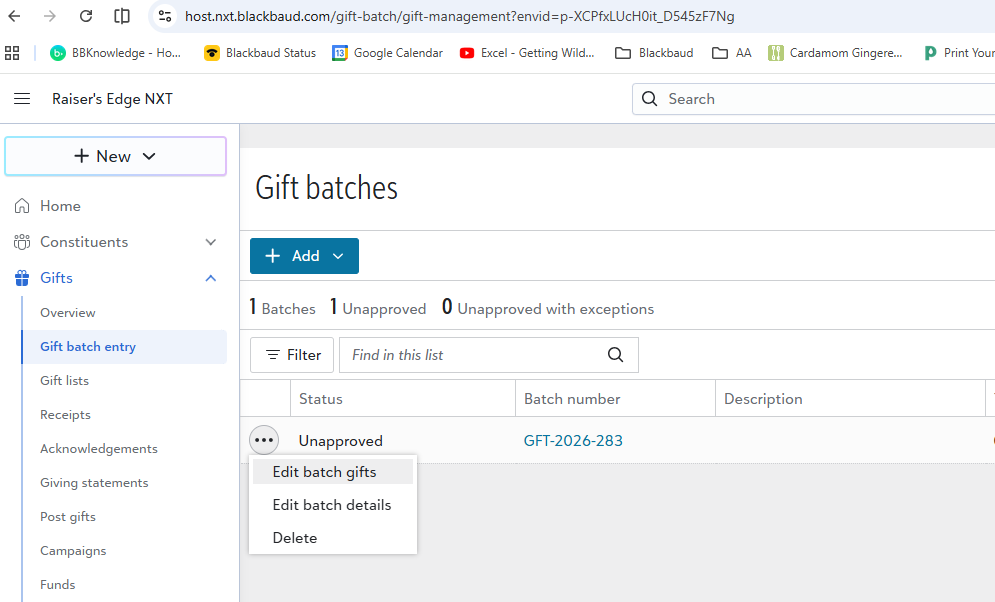The height and width of the screenshot is (602, 995).
Task: Click the Constituents people icon
Action: pos(22,242)
